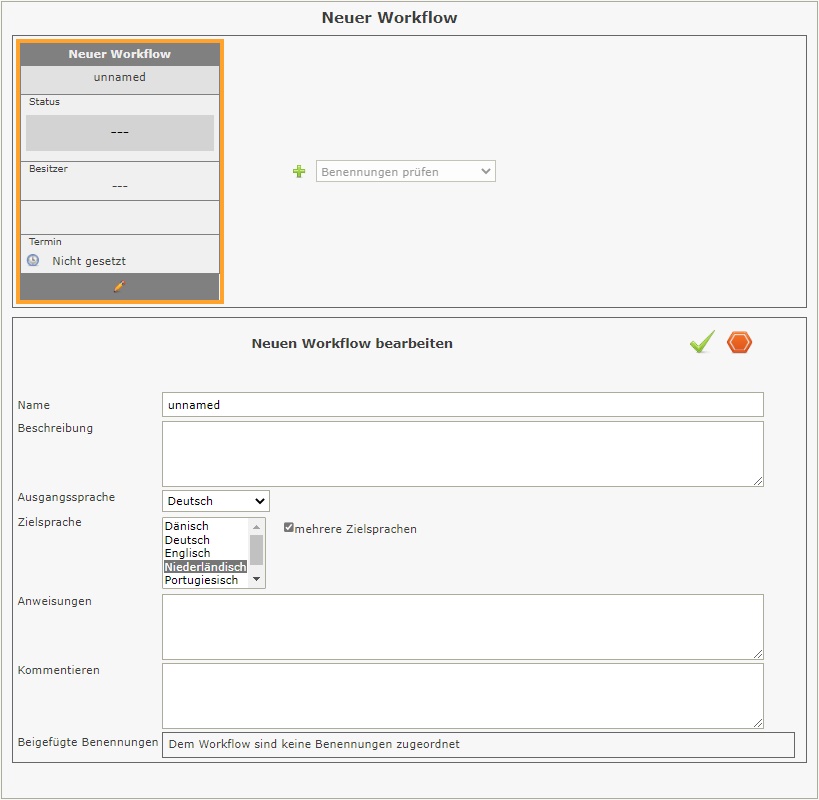The image size is (819, 800).
Task: Click the highlighted Niederländisch list entry
Action: click(x=205, y=567)
